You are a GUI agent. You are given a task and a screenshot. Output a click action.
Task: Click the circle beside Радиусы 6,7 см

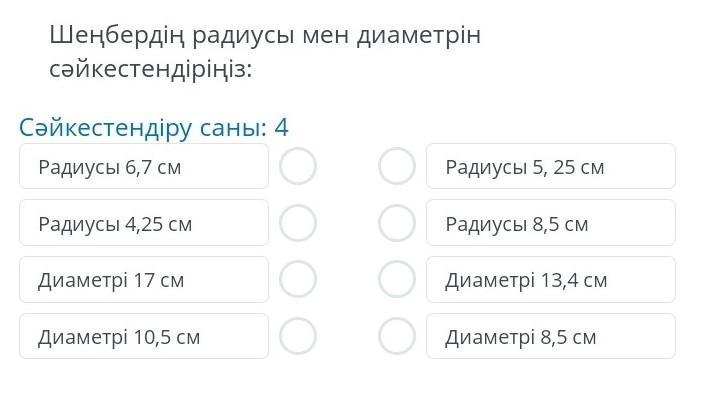pyautogui.click(x=298, y=167)
